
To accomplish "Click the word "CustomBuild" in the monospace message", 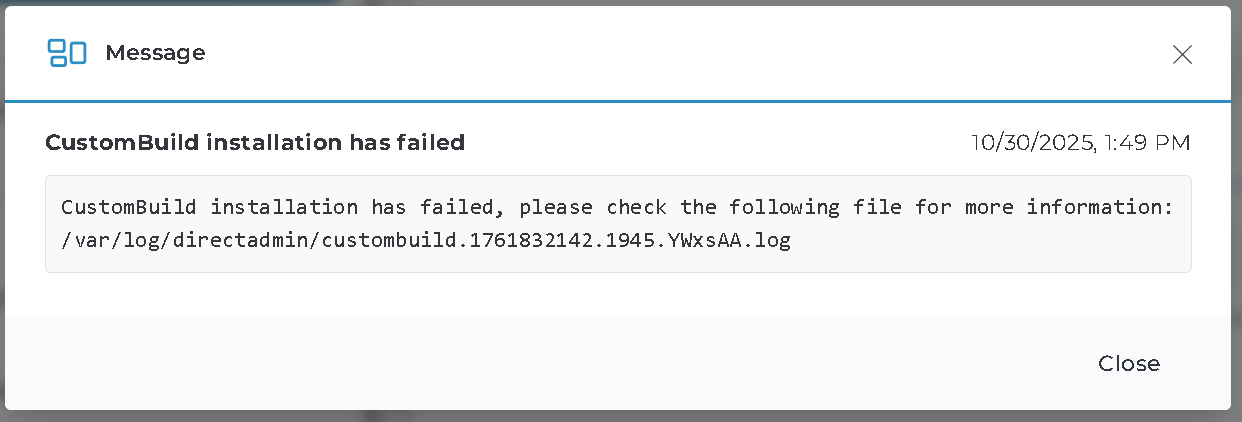I will [x=129, y=208].
